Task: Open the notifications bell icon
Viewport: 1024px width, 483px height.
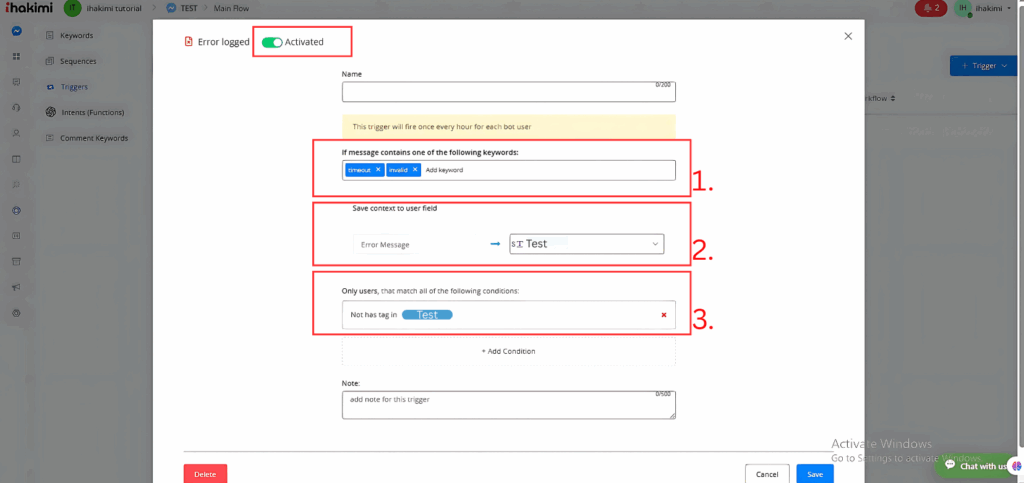Action: click(x=930, y=9)
